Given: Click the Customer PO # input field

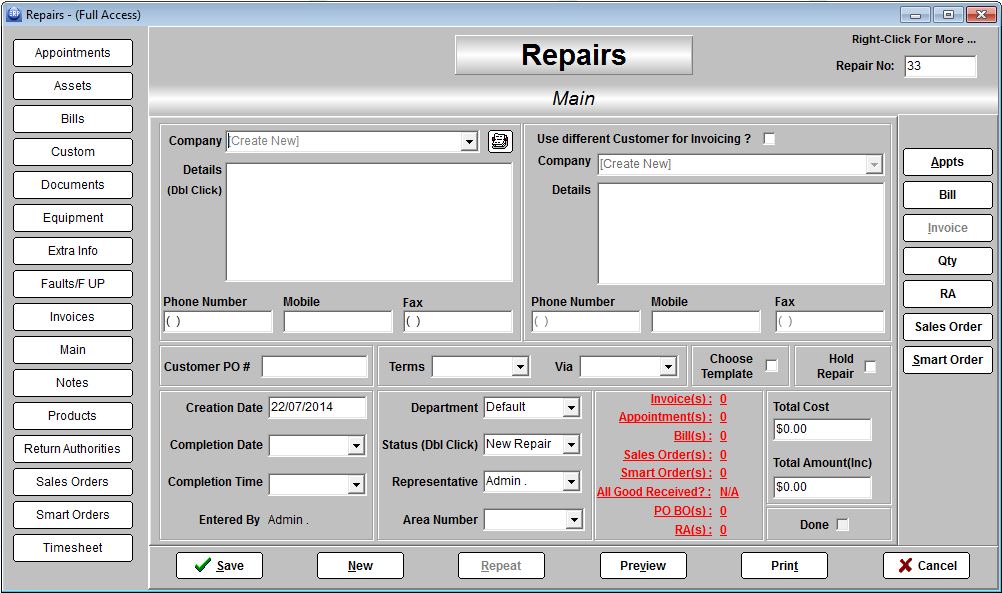Looking at the screenshot, I should 314,367.
